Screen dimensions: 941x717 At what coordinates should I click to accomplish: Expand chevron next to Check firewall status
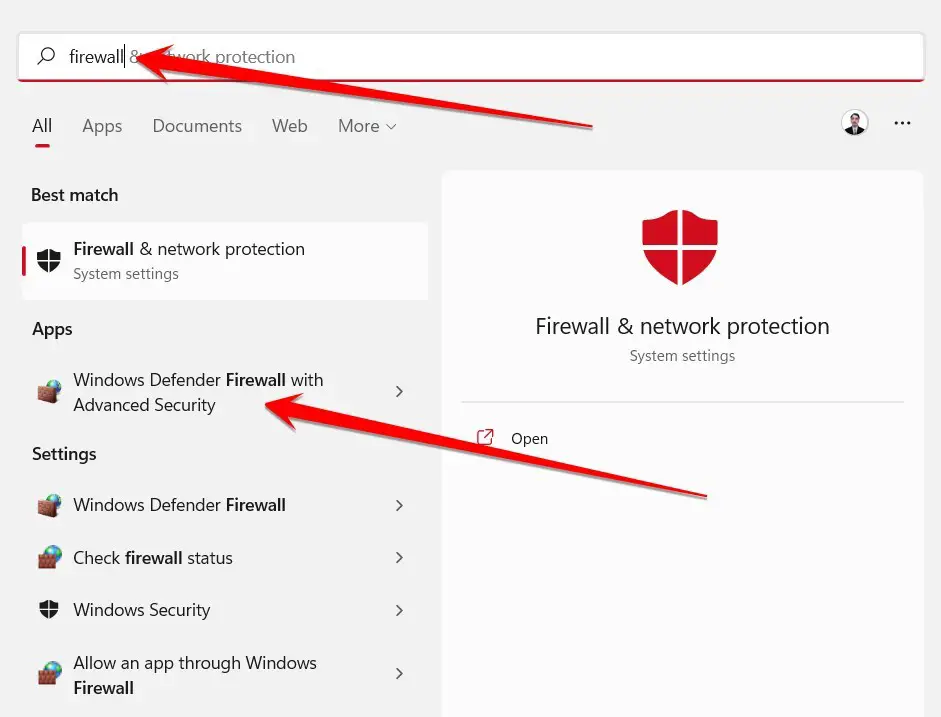(x=400, y=557)
